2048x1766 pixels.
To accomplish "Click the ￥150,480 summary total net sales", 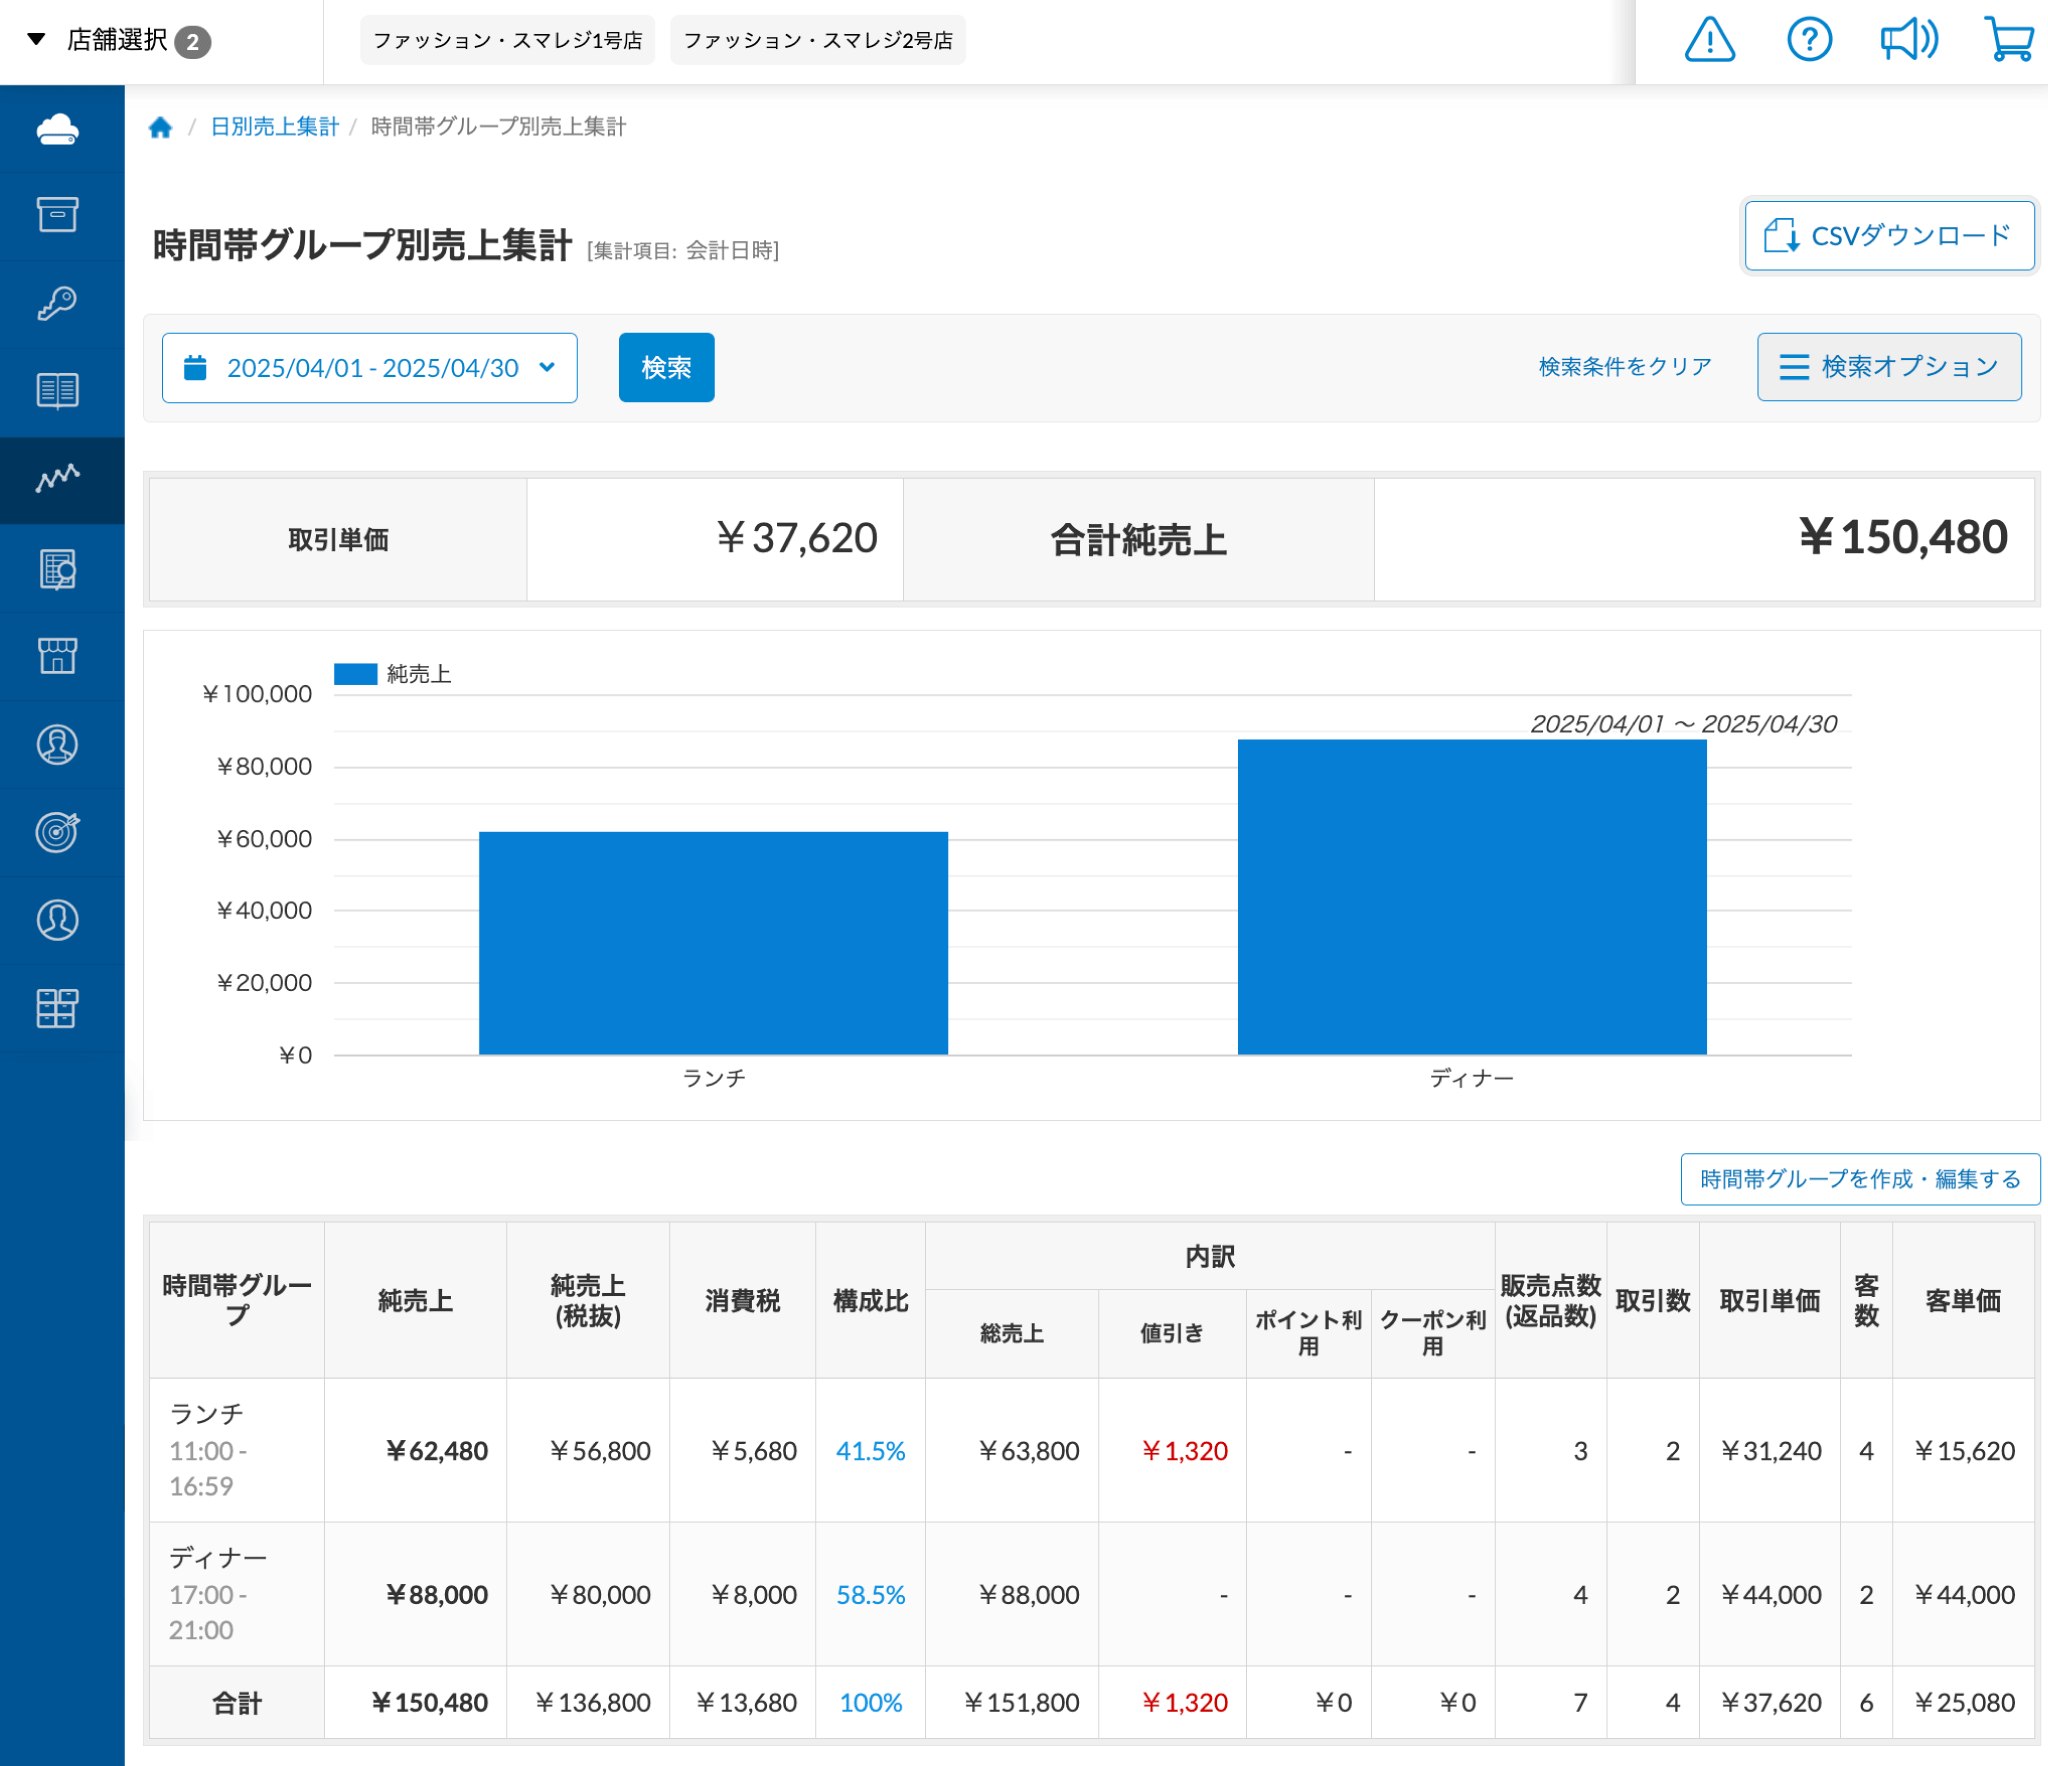I will point(1903,538).
